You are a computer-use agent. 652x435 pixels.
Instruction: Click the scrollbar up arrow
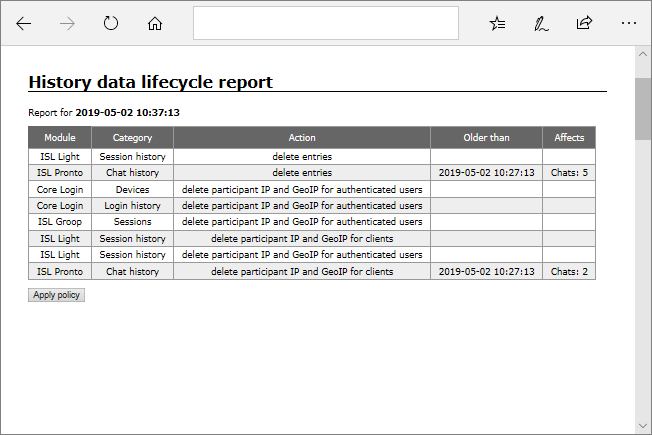pos(643,56)
